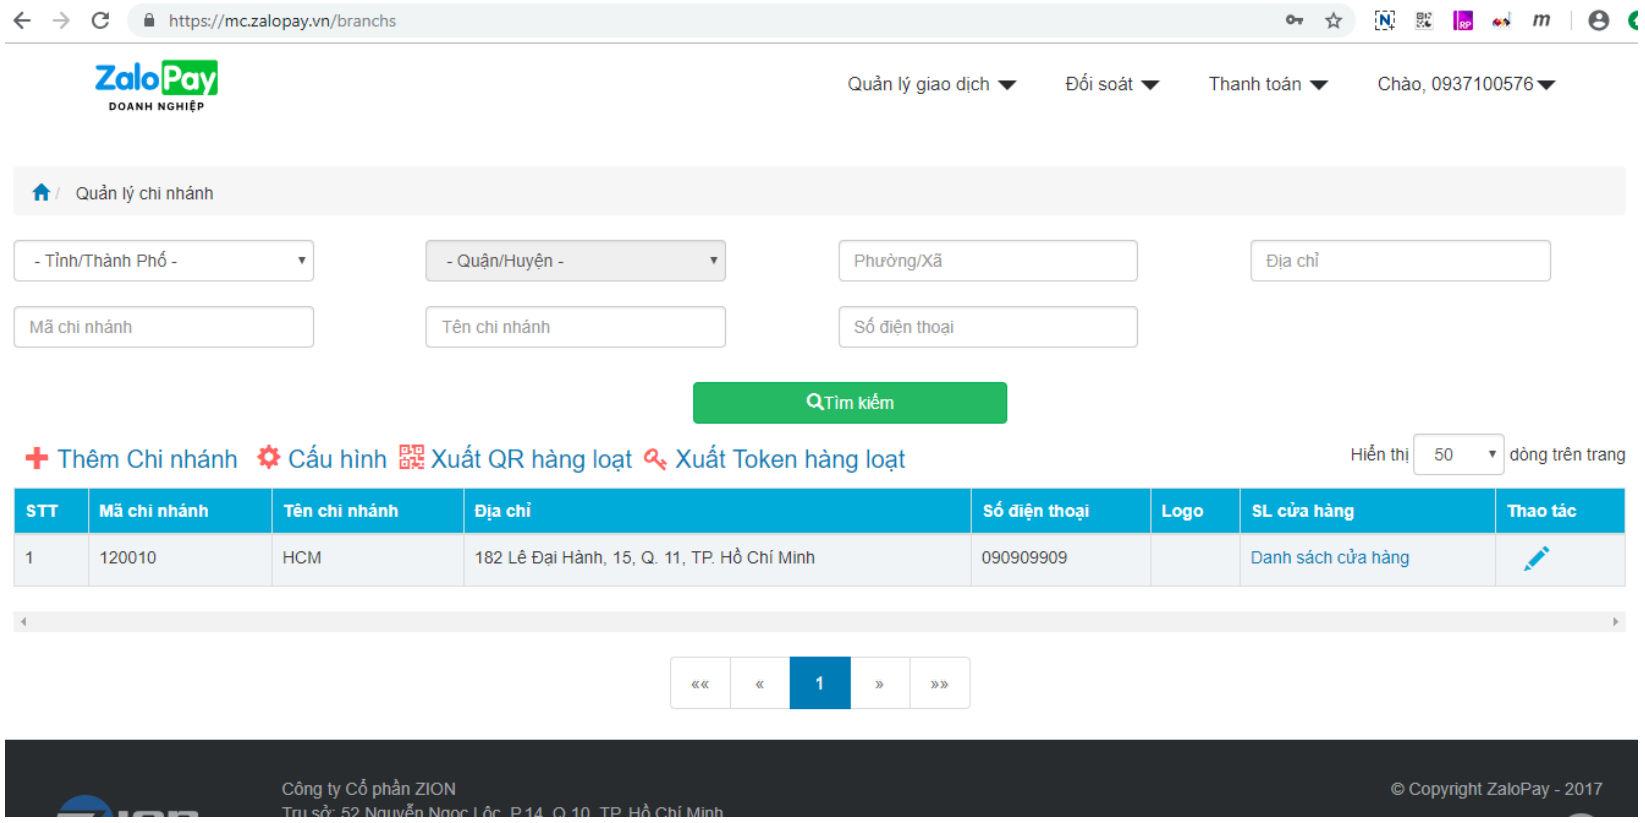Focus the Địa chỉ input field
1645x823 pixels.
pos(1400,260)
